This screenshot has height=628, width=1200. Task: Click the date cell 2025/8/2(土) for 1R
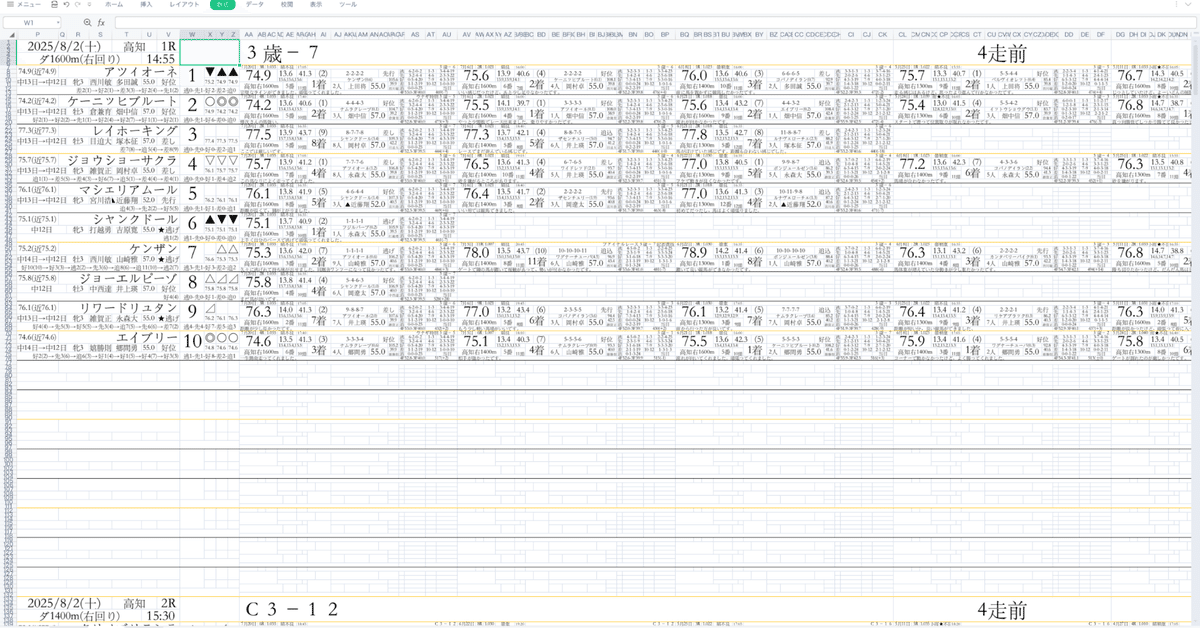pyautogui.click(x=64, y=46)
